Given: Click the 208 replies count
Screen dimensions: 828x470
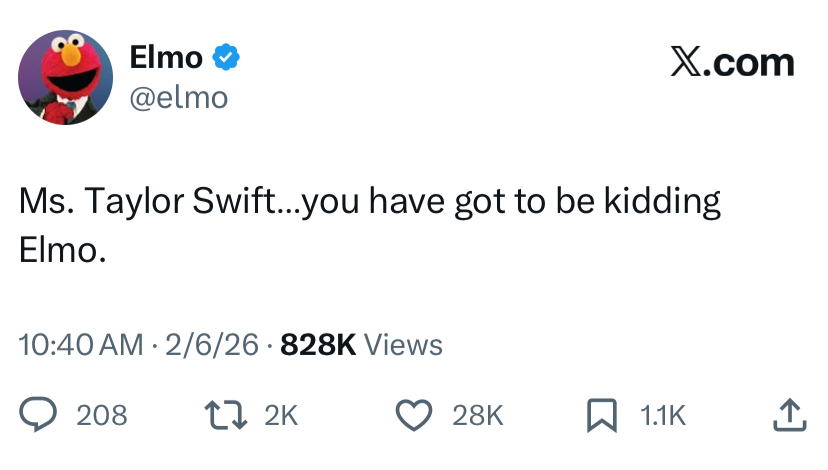Looking at the screenshot, I should click(102, 415).
